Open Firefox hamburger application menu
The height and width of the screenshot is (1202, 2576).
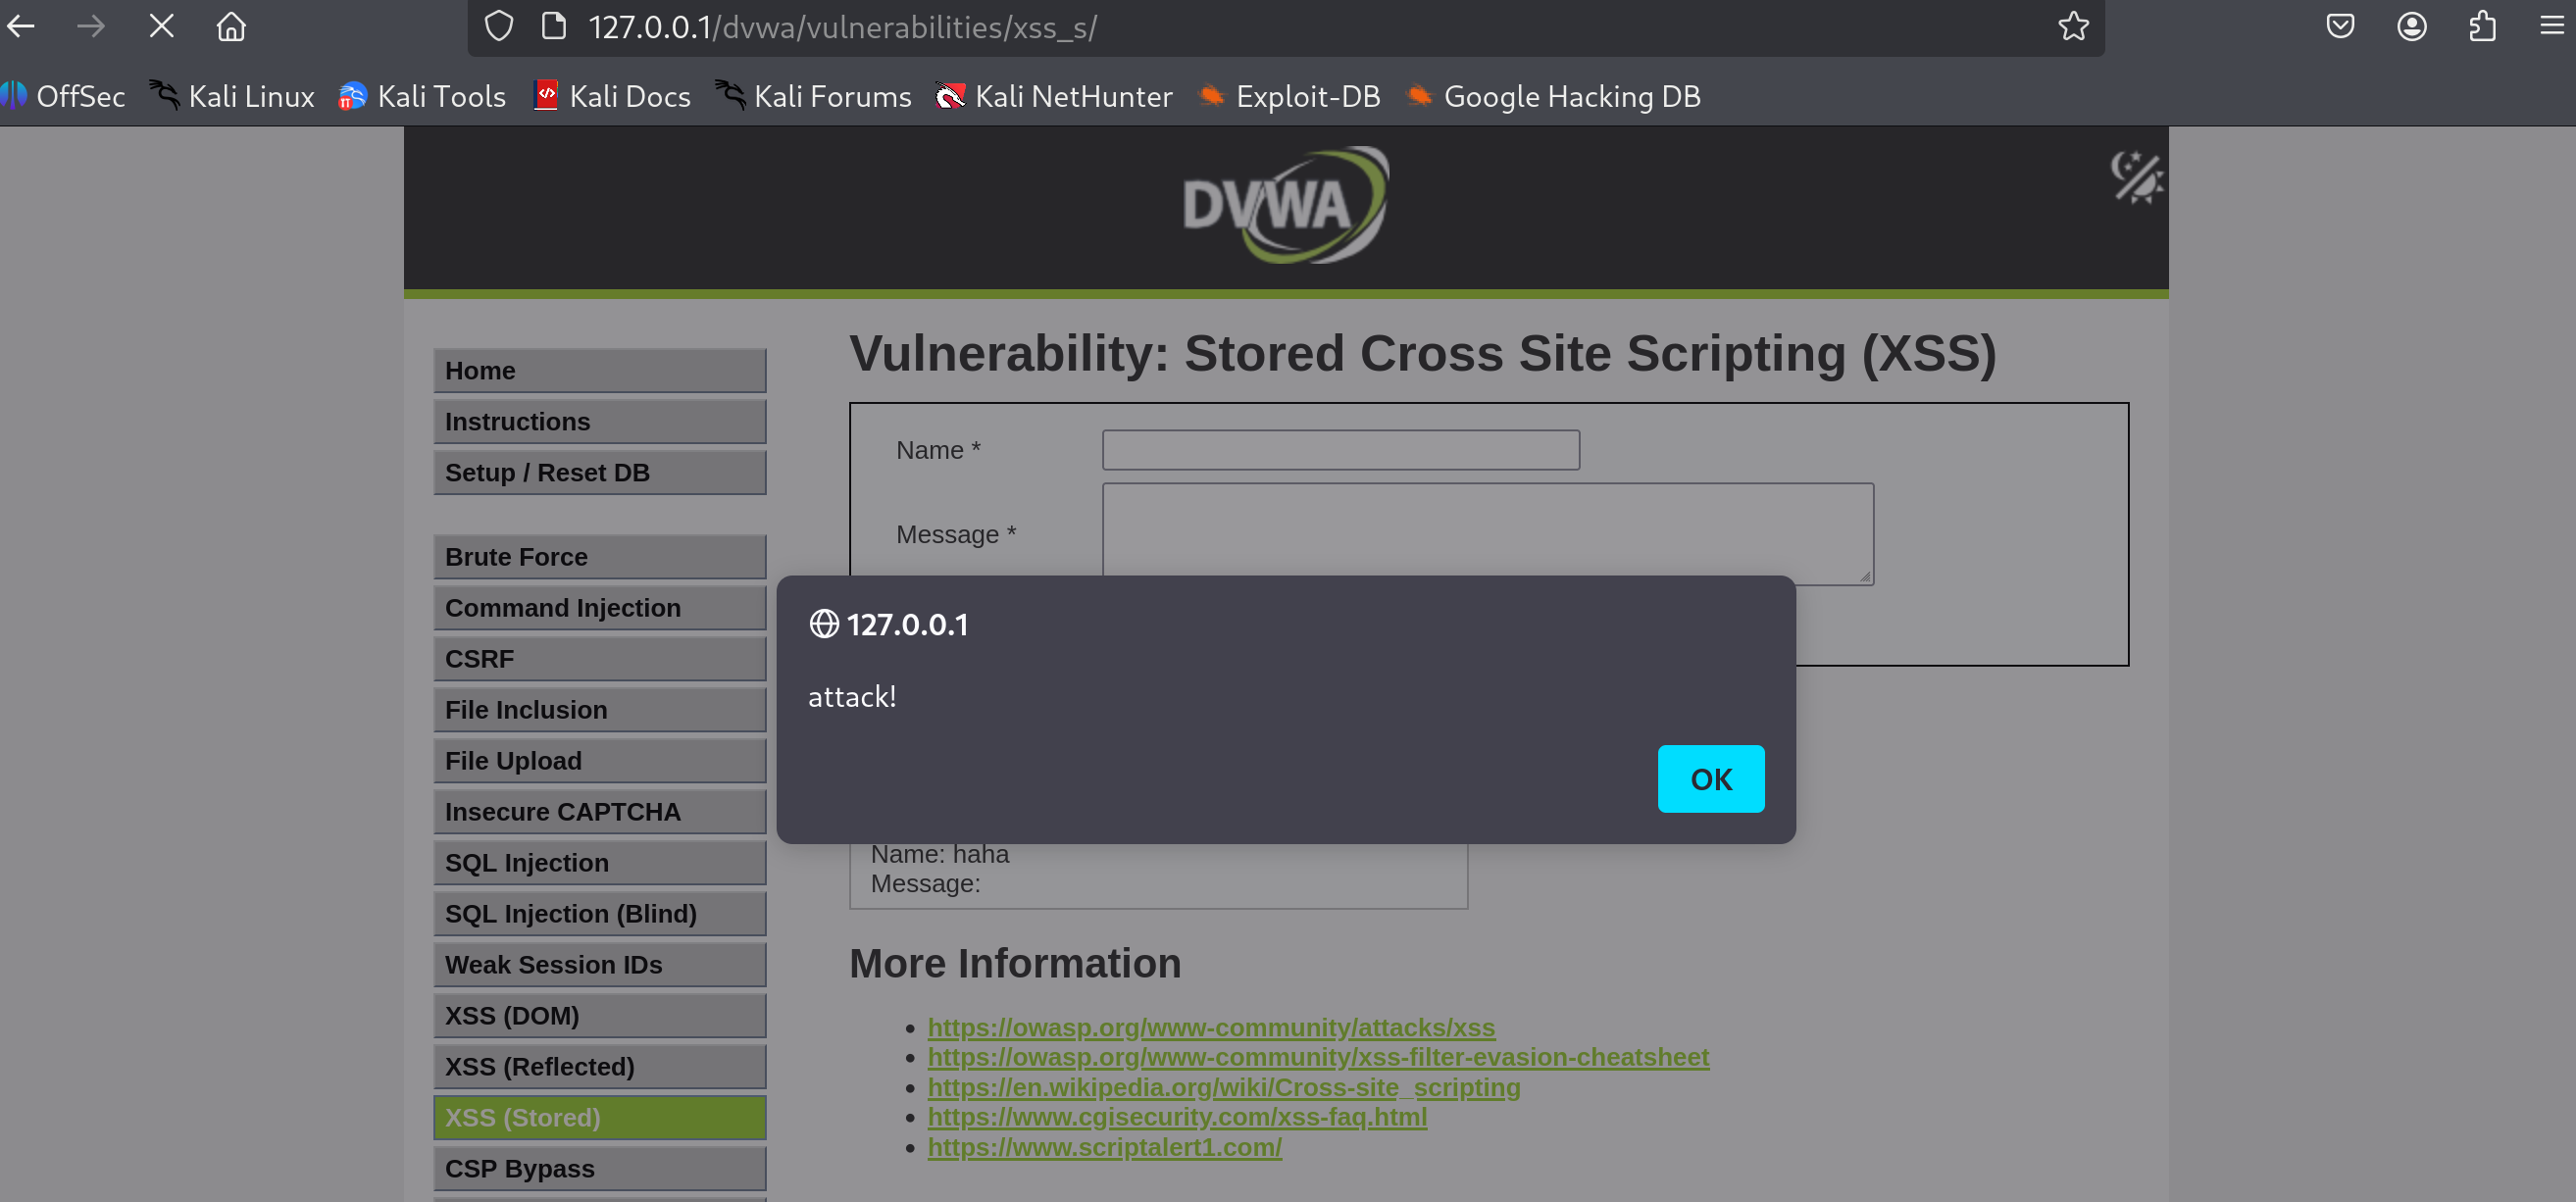(x=2551, y=26)
